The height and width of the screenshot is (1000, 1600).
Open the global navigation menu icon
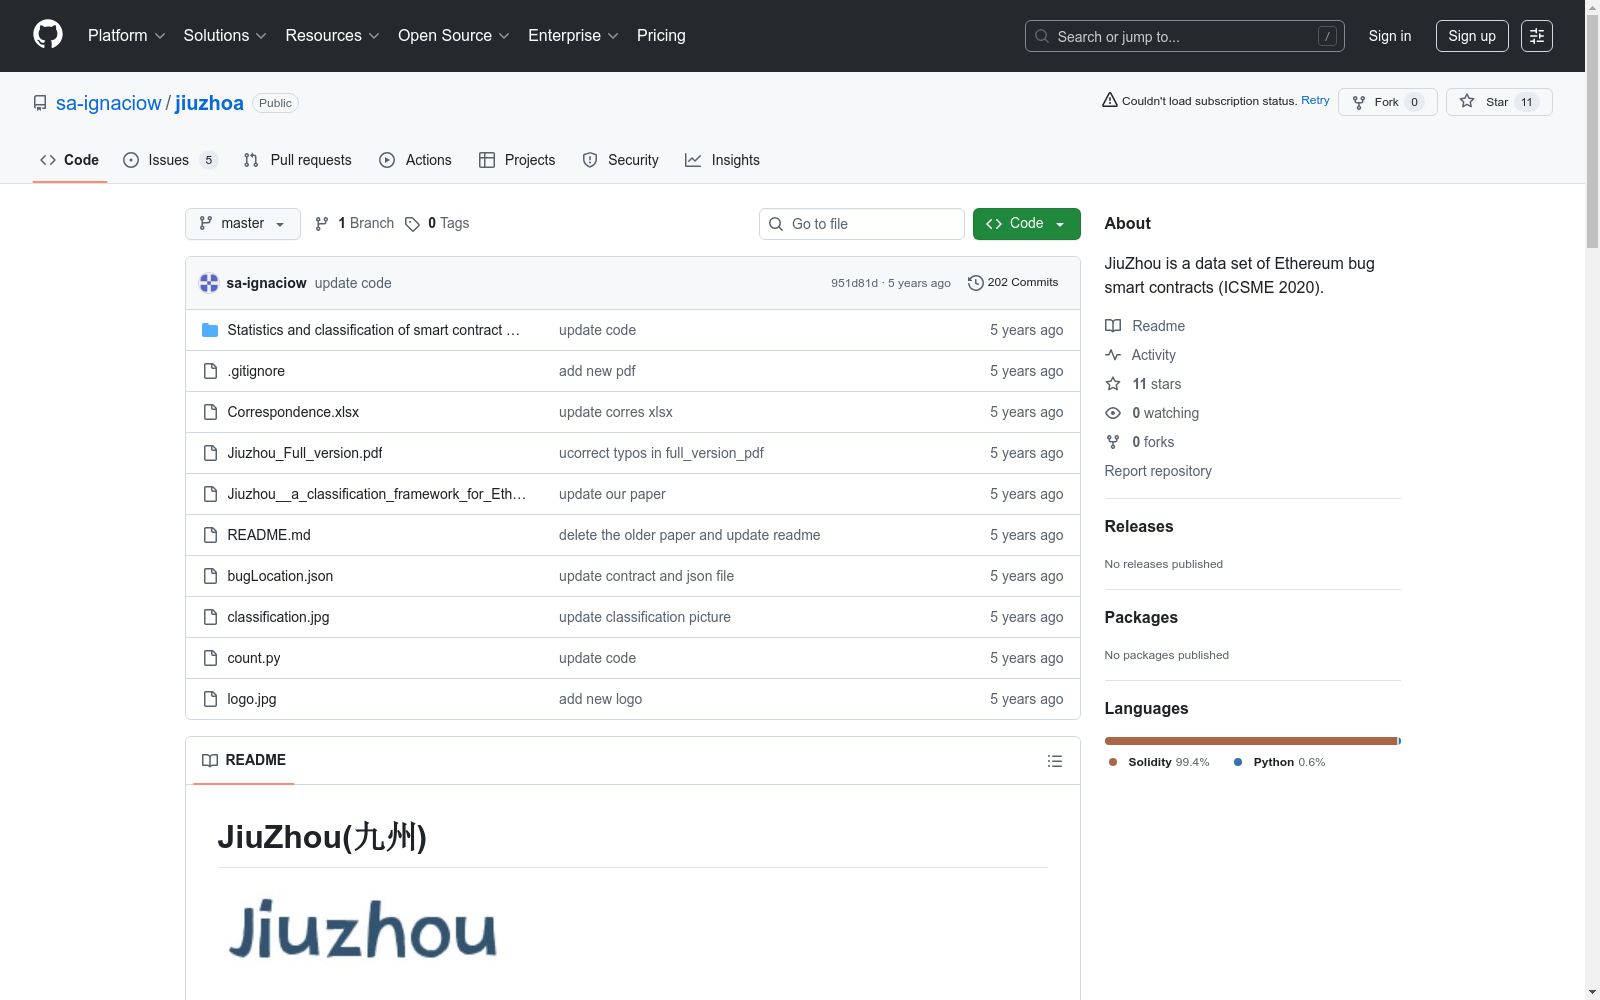point(1537,36)
